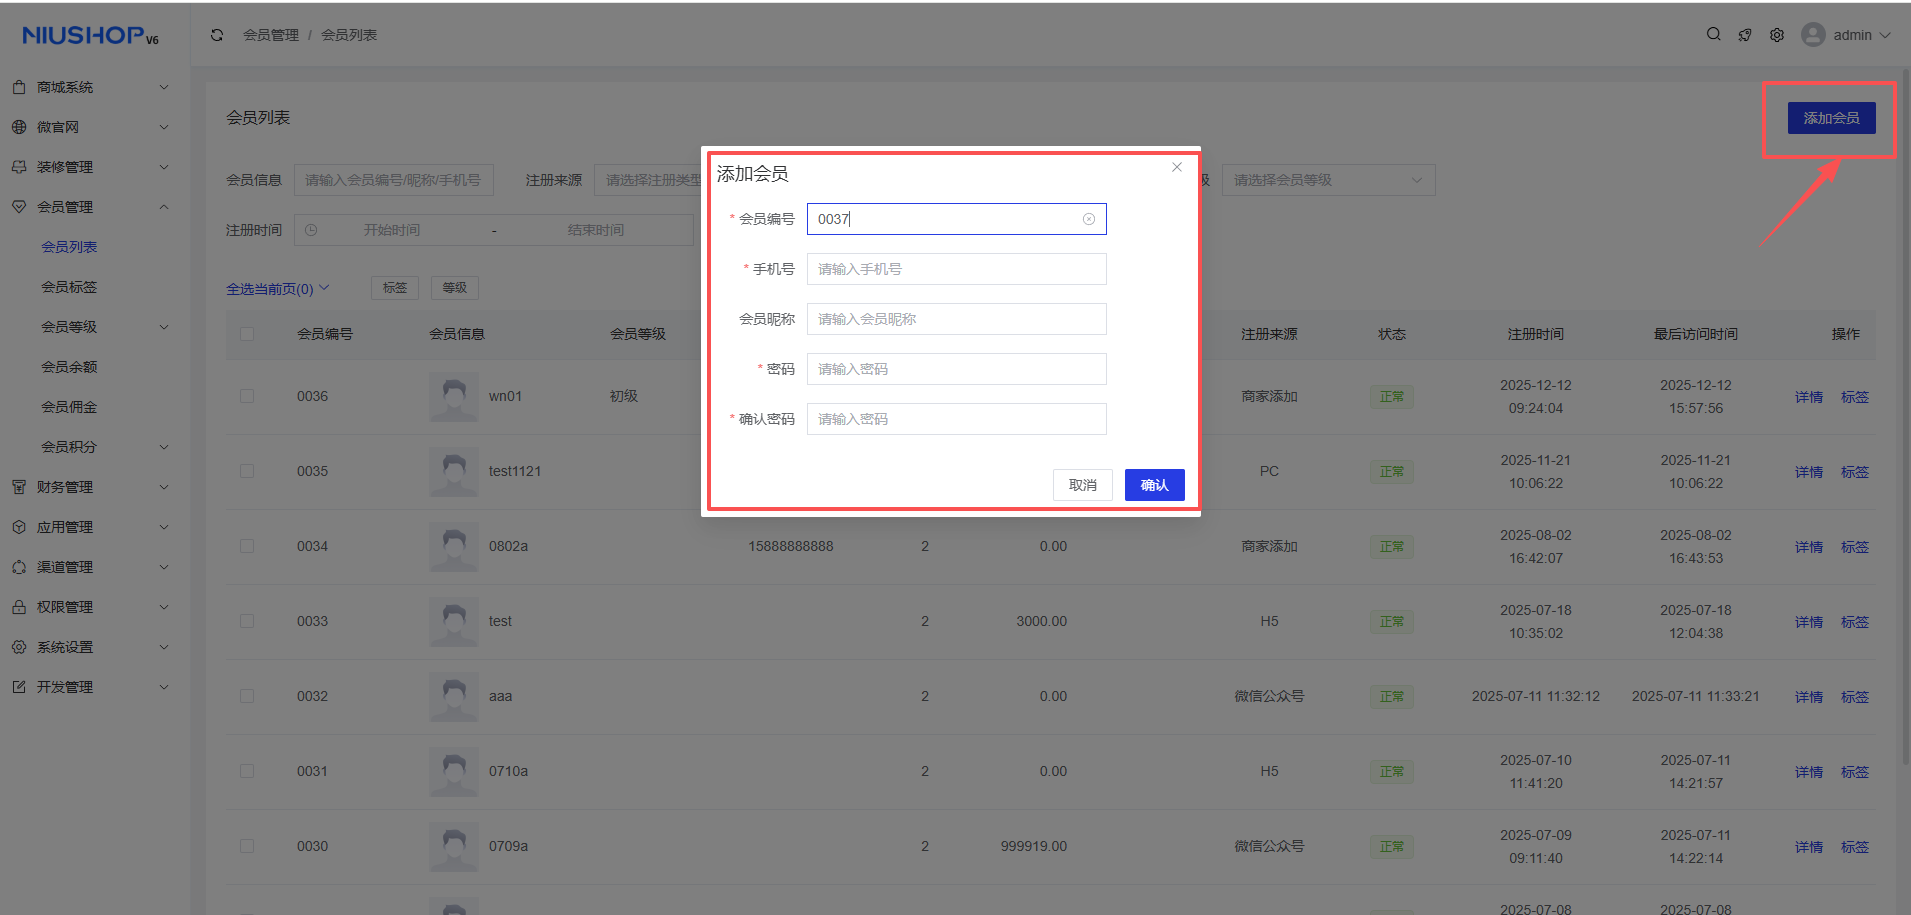Click the 确认 button in dialog
Screen dimensions: 1911x915
pos(1154,485)
